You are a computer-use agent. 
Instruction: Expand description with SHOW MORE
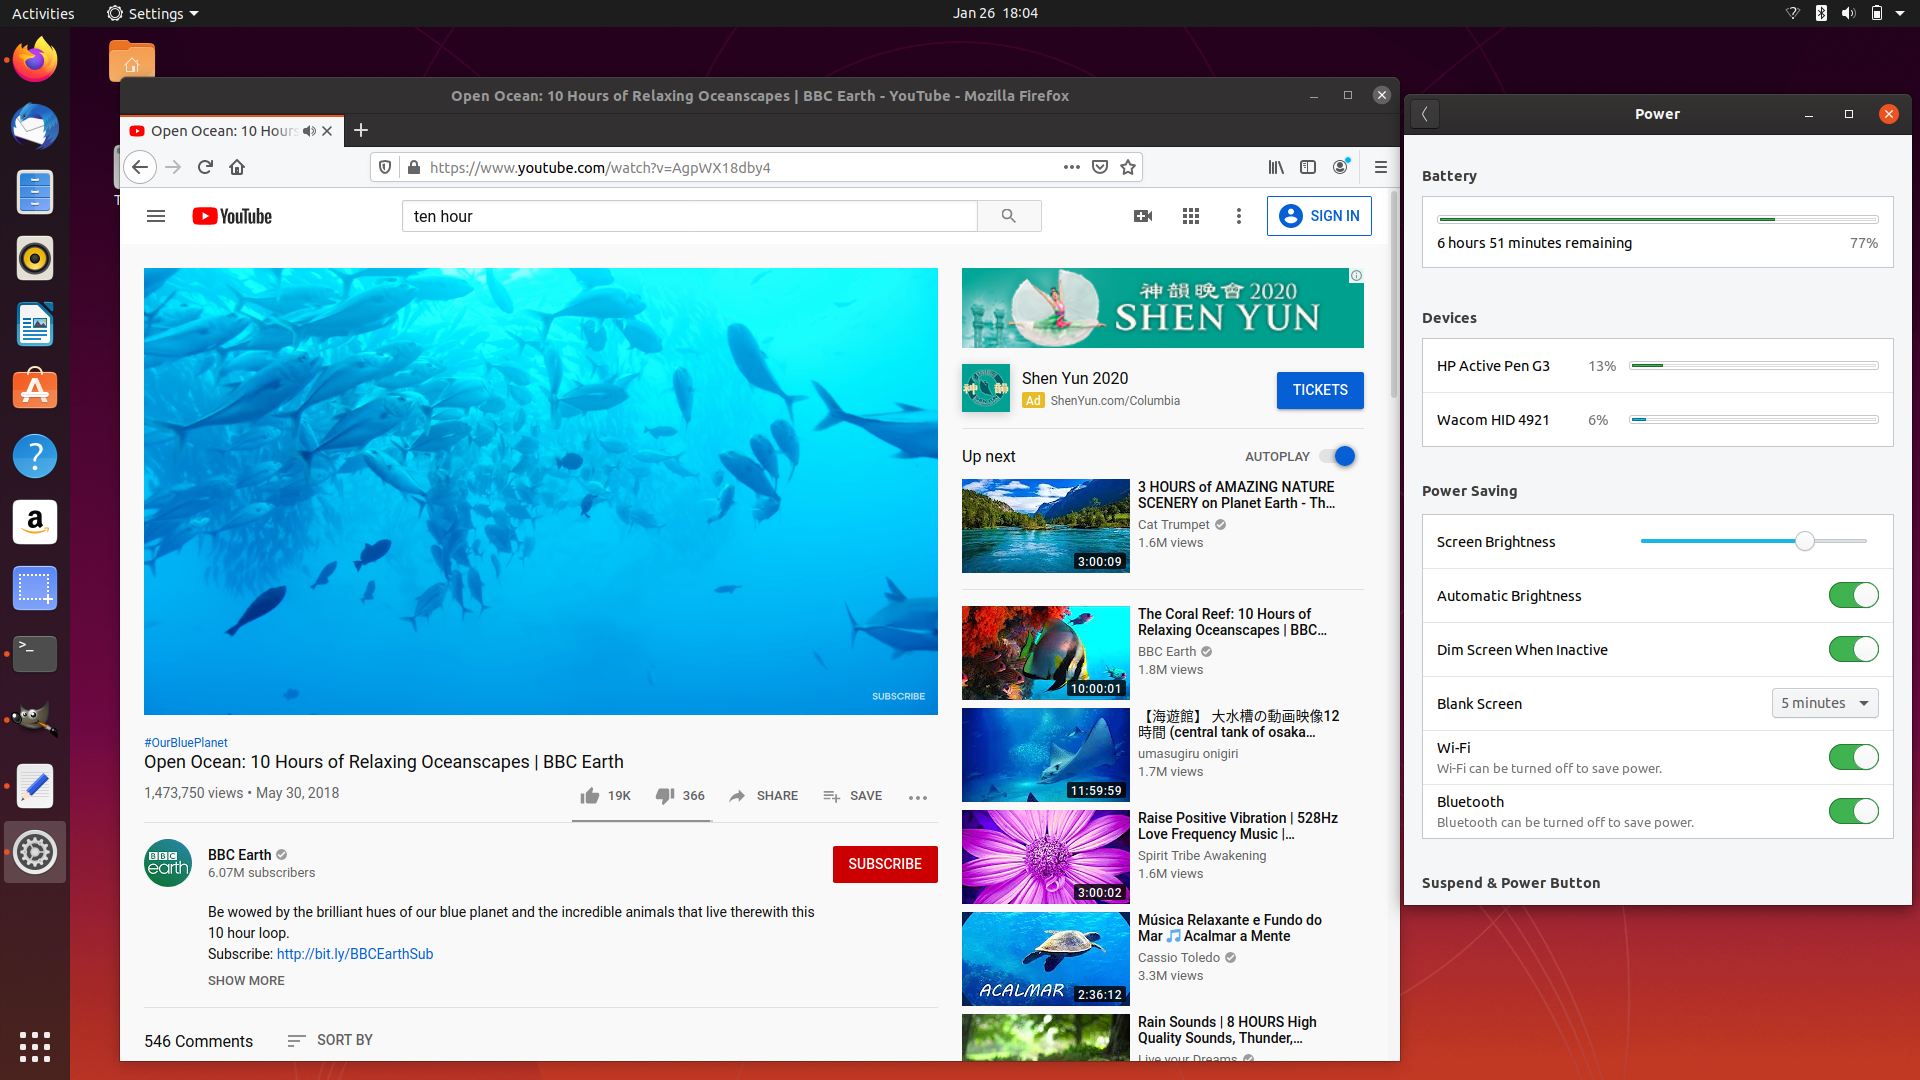pos(246,980)
